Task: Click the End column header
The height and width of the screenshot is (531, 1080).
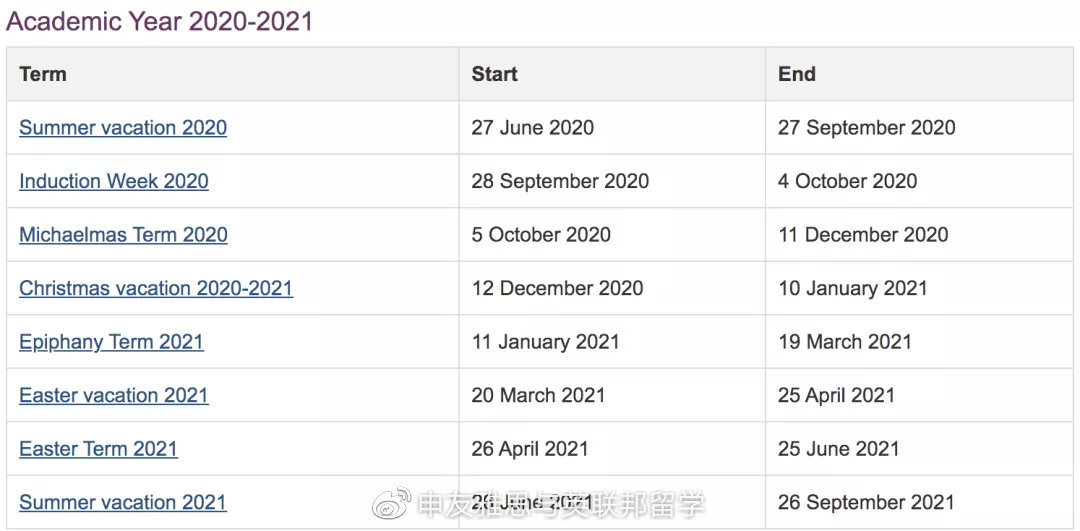Action: [797, 74]
